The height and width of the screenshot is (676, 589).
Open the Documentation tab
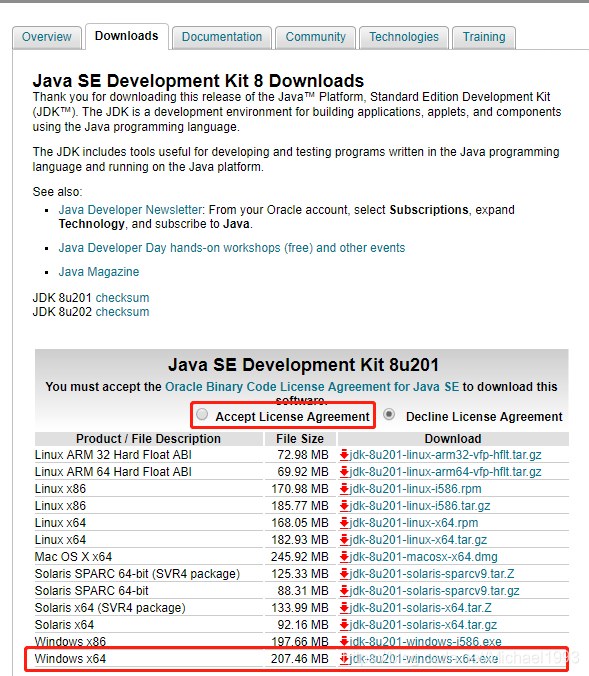[222, 37]
